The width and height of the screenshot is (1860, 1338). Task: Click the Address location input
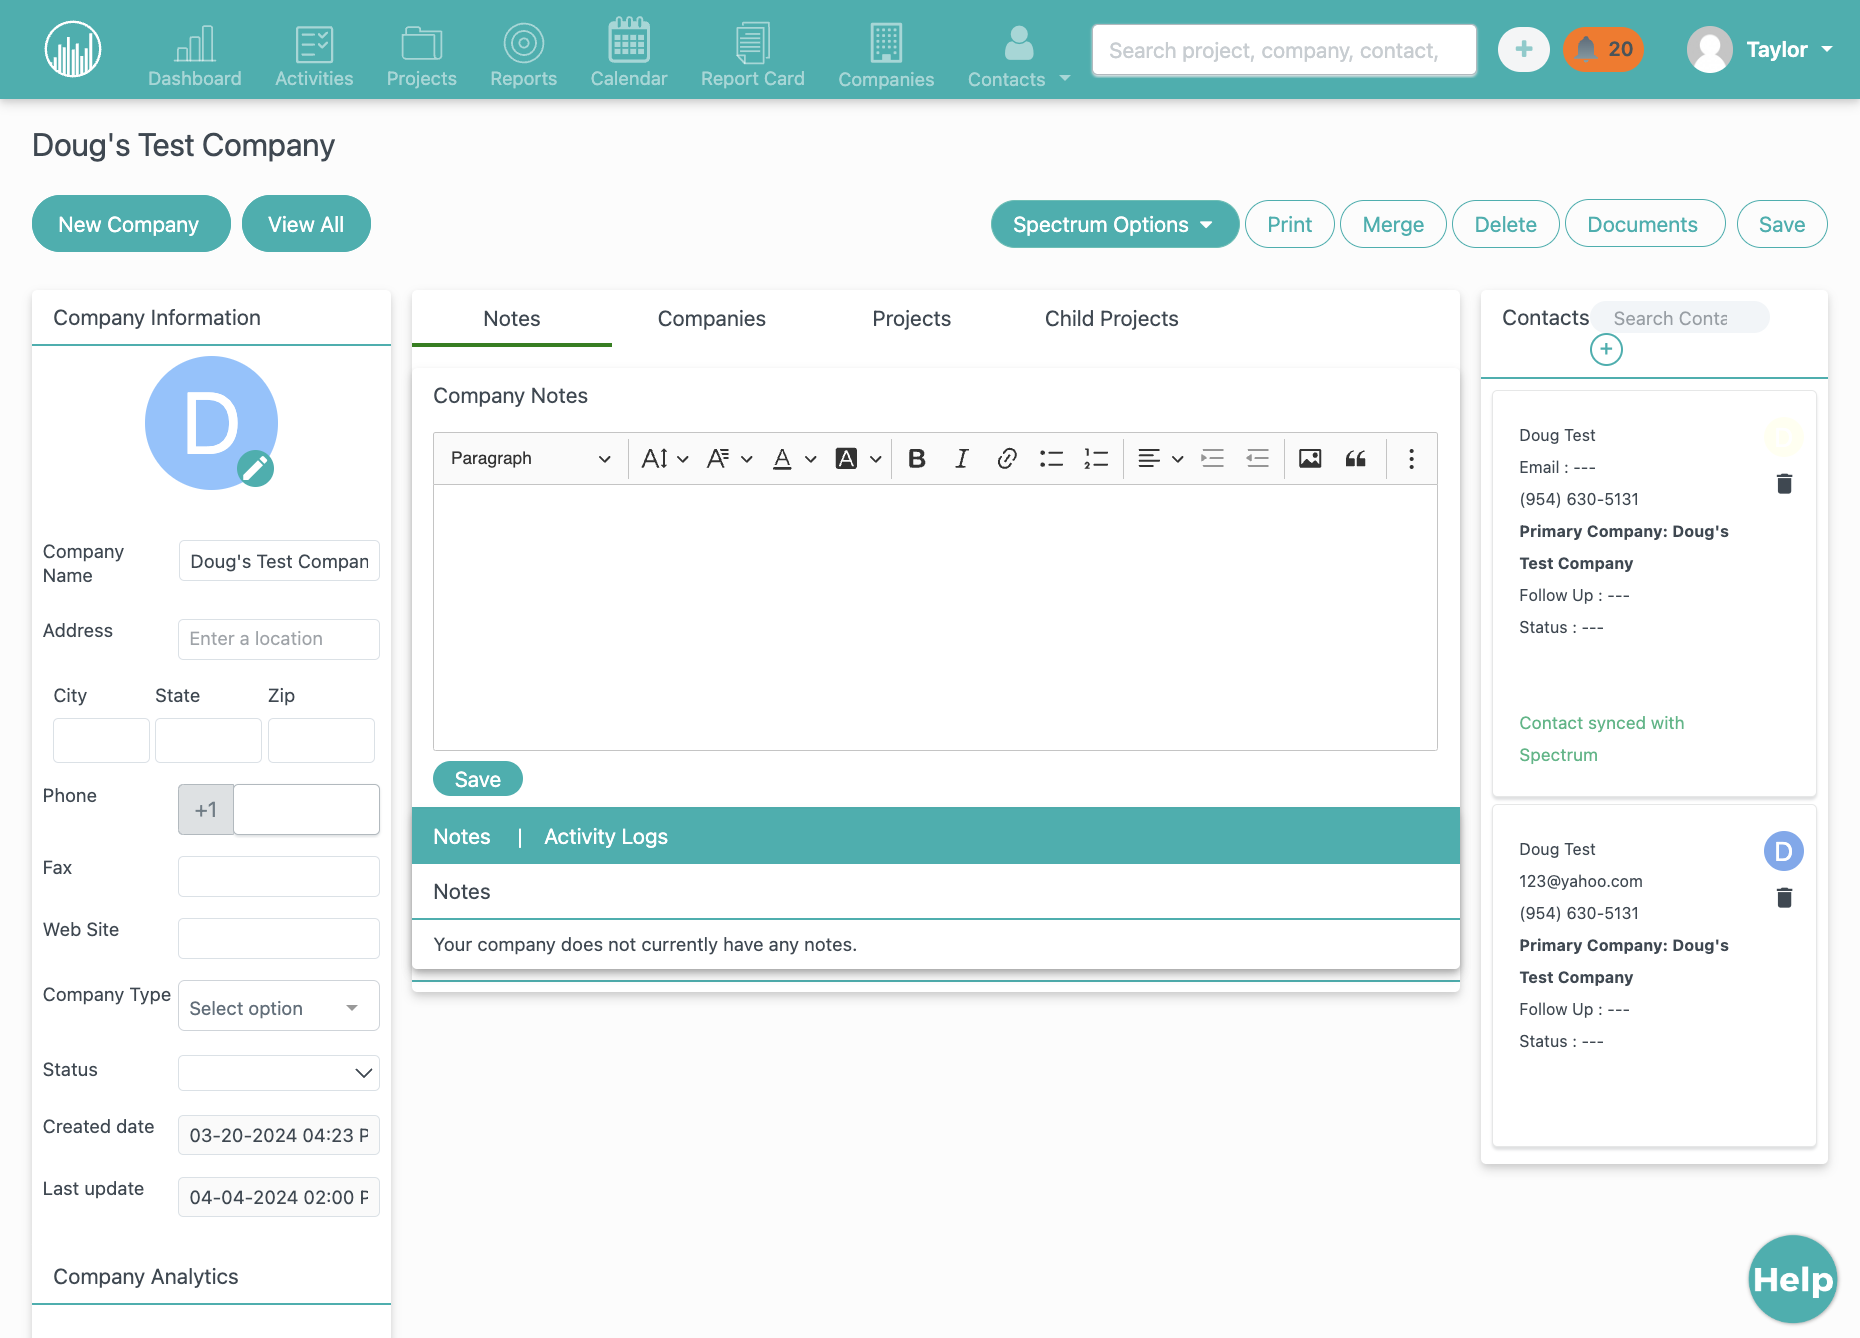click(279, 639)
